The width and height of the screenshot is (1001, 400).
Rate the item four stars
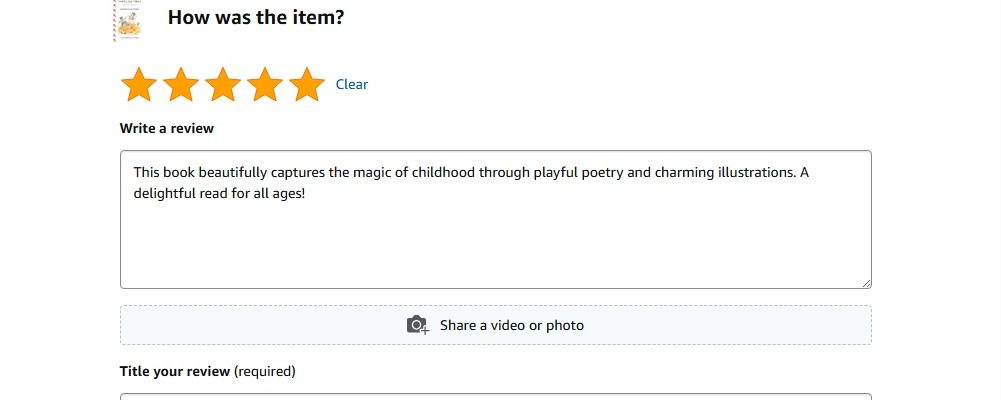(x=265, y=84)
